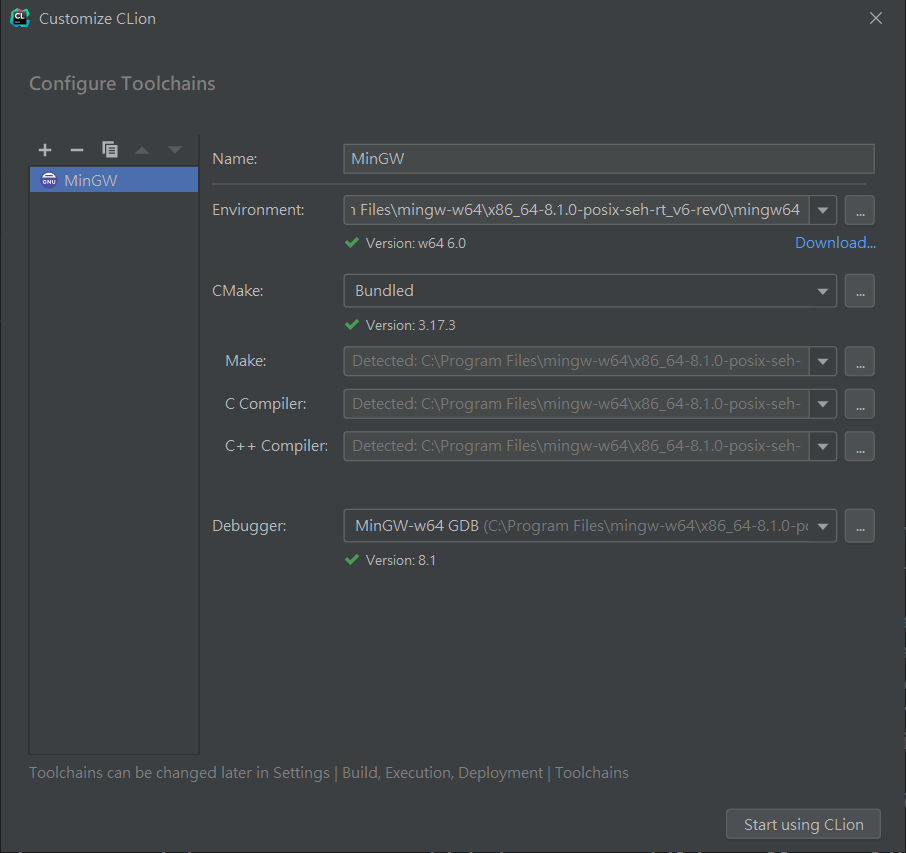906x853 pixels.
Task: Browse for C++ Compiler executable
Action: [x=860, y=446]
